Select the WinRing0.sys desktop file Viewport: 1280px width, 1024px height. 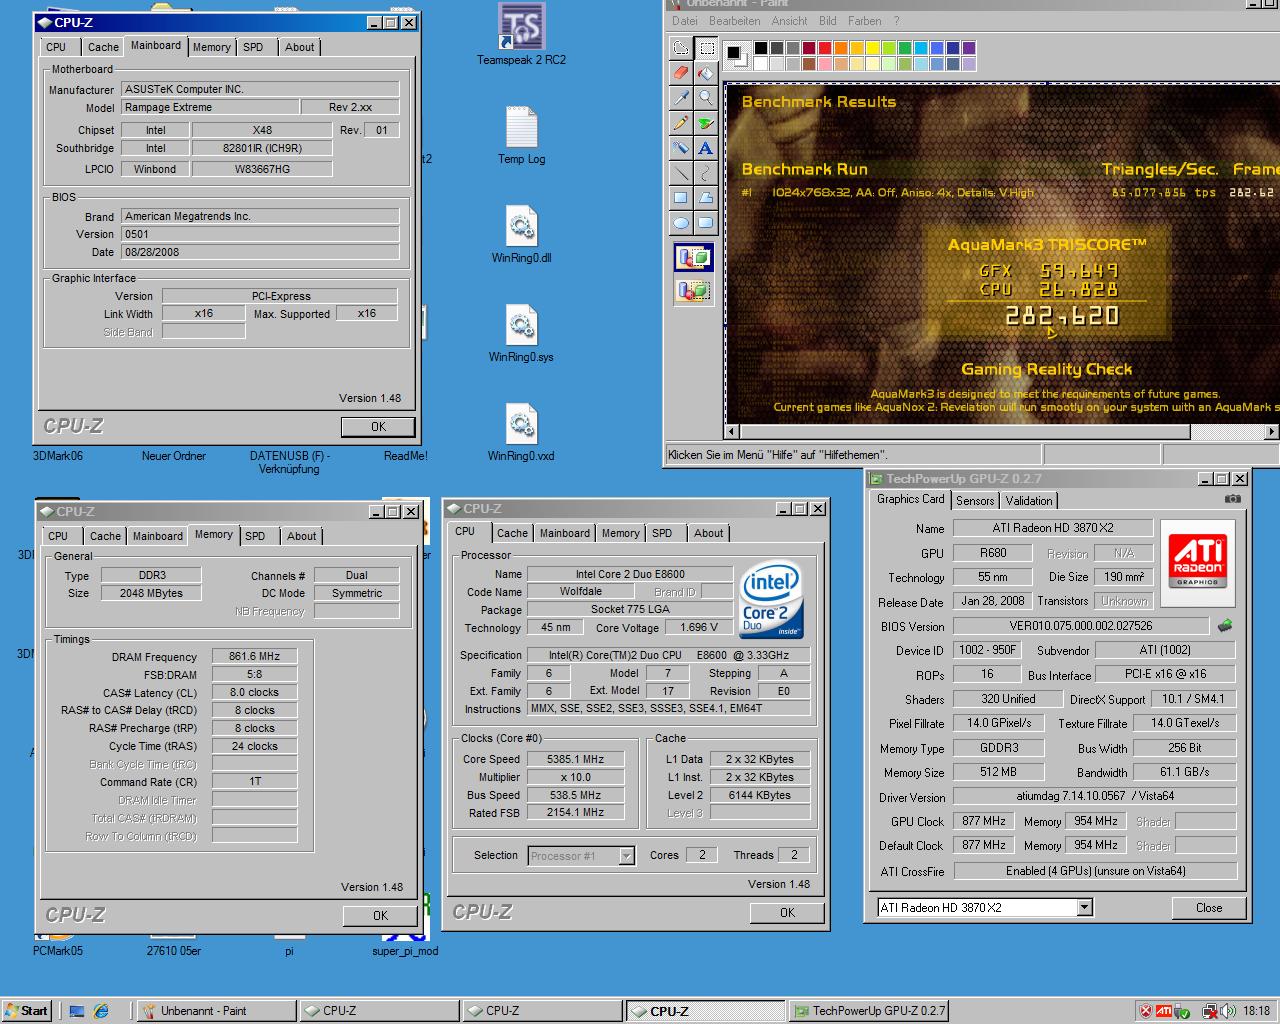[521, 333]
